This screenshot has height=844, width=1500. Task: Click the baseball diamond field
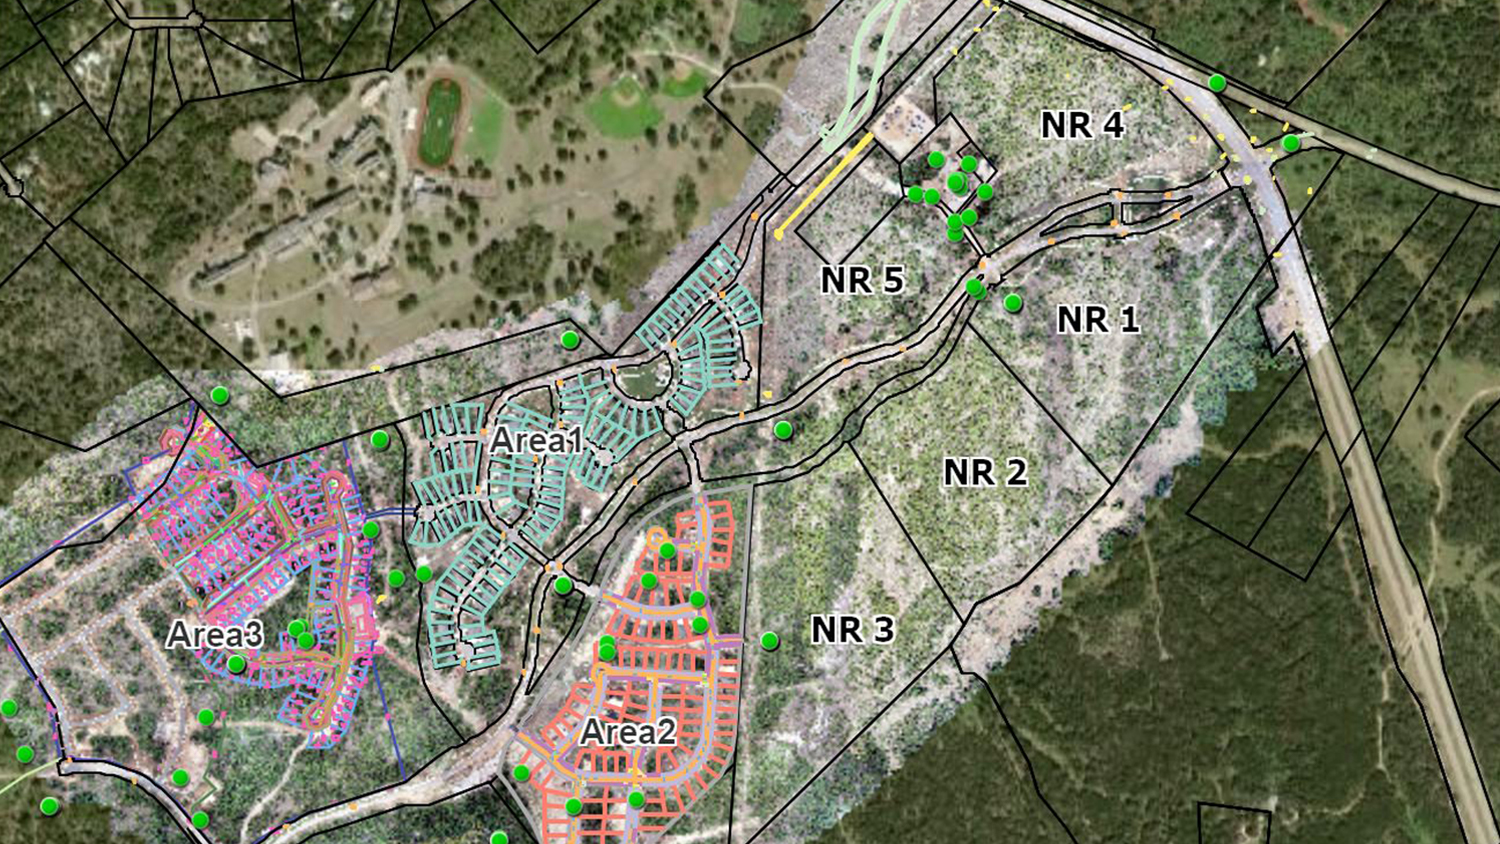[x=625, y=108]
